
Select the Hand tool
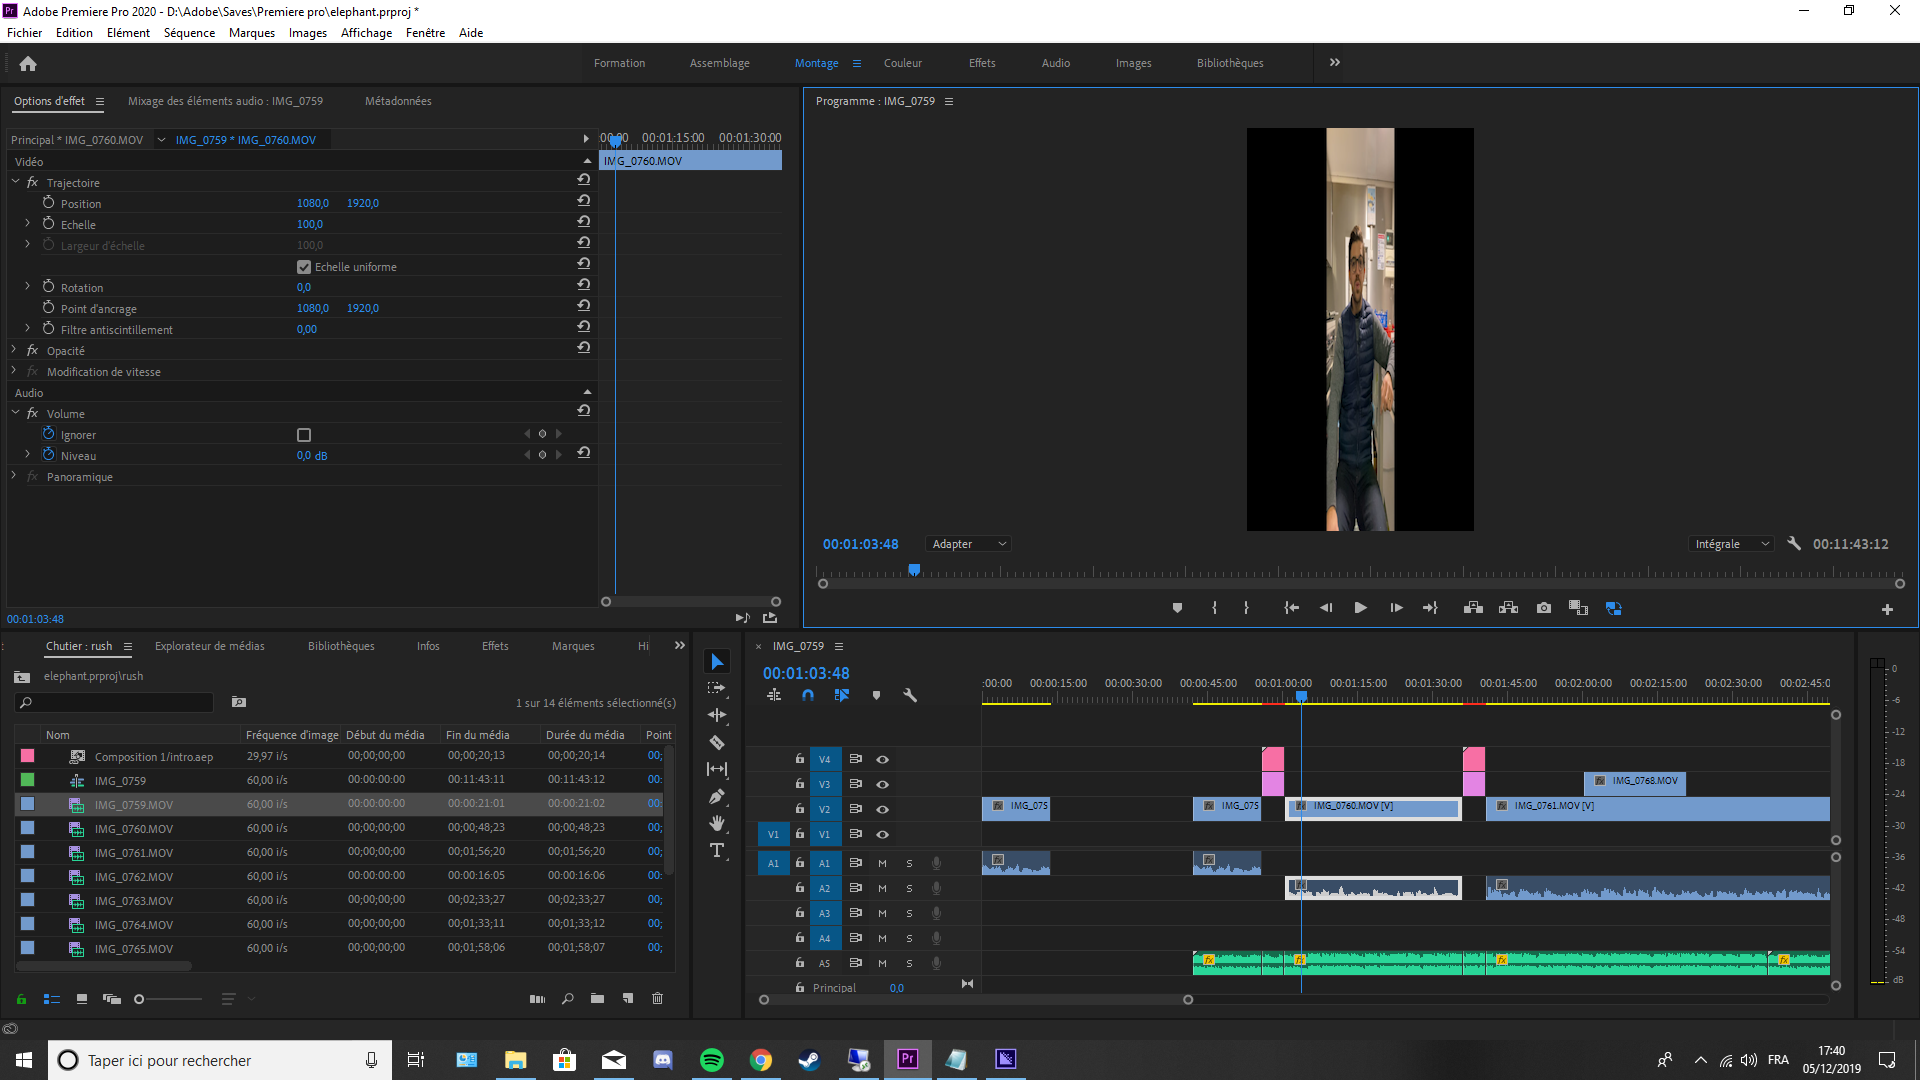click(x=717, y=823)
